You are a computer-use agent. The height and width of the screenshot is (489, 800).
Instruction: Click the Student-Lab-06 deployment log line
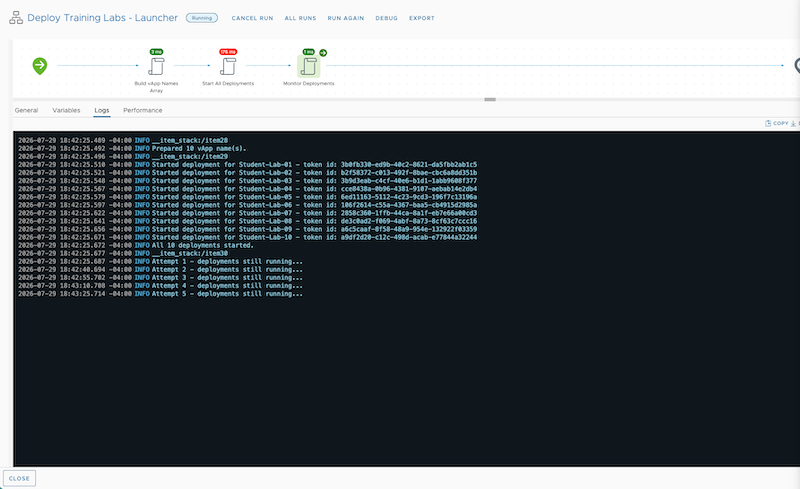[x=247, y=205]
